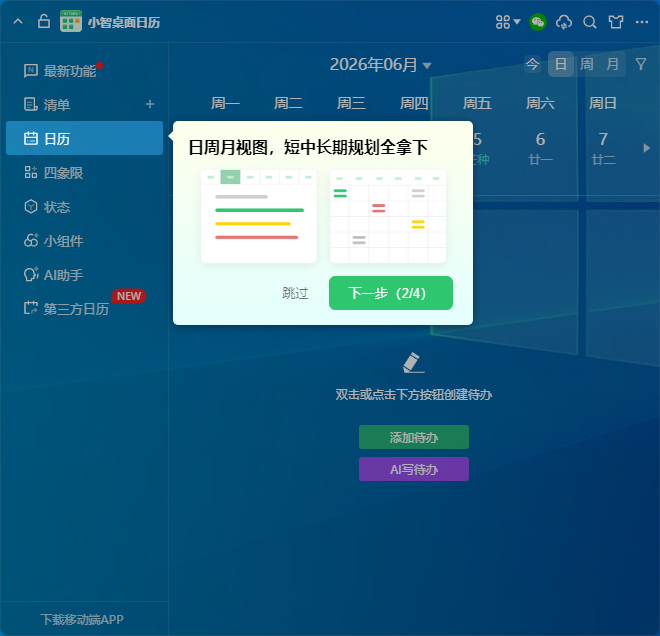Open the WeChat icon

point(538,22)
